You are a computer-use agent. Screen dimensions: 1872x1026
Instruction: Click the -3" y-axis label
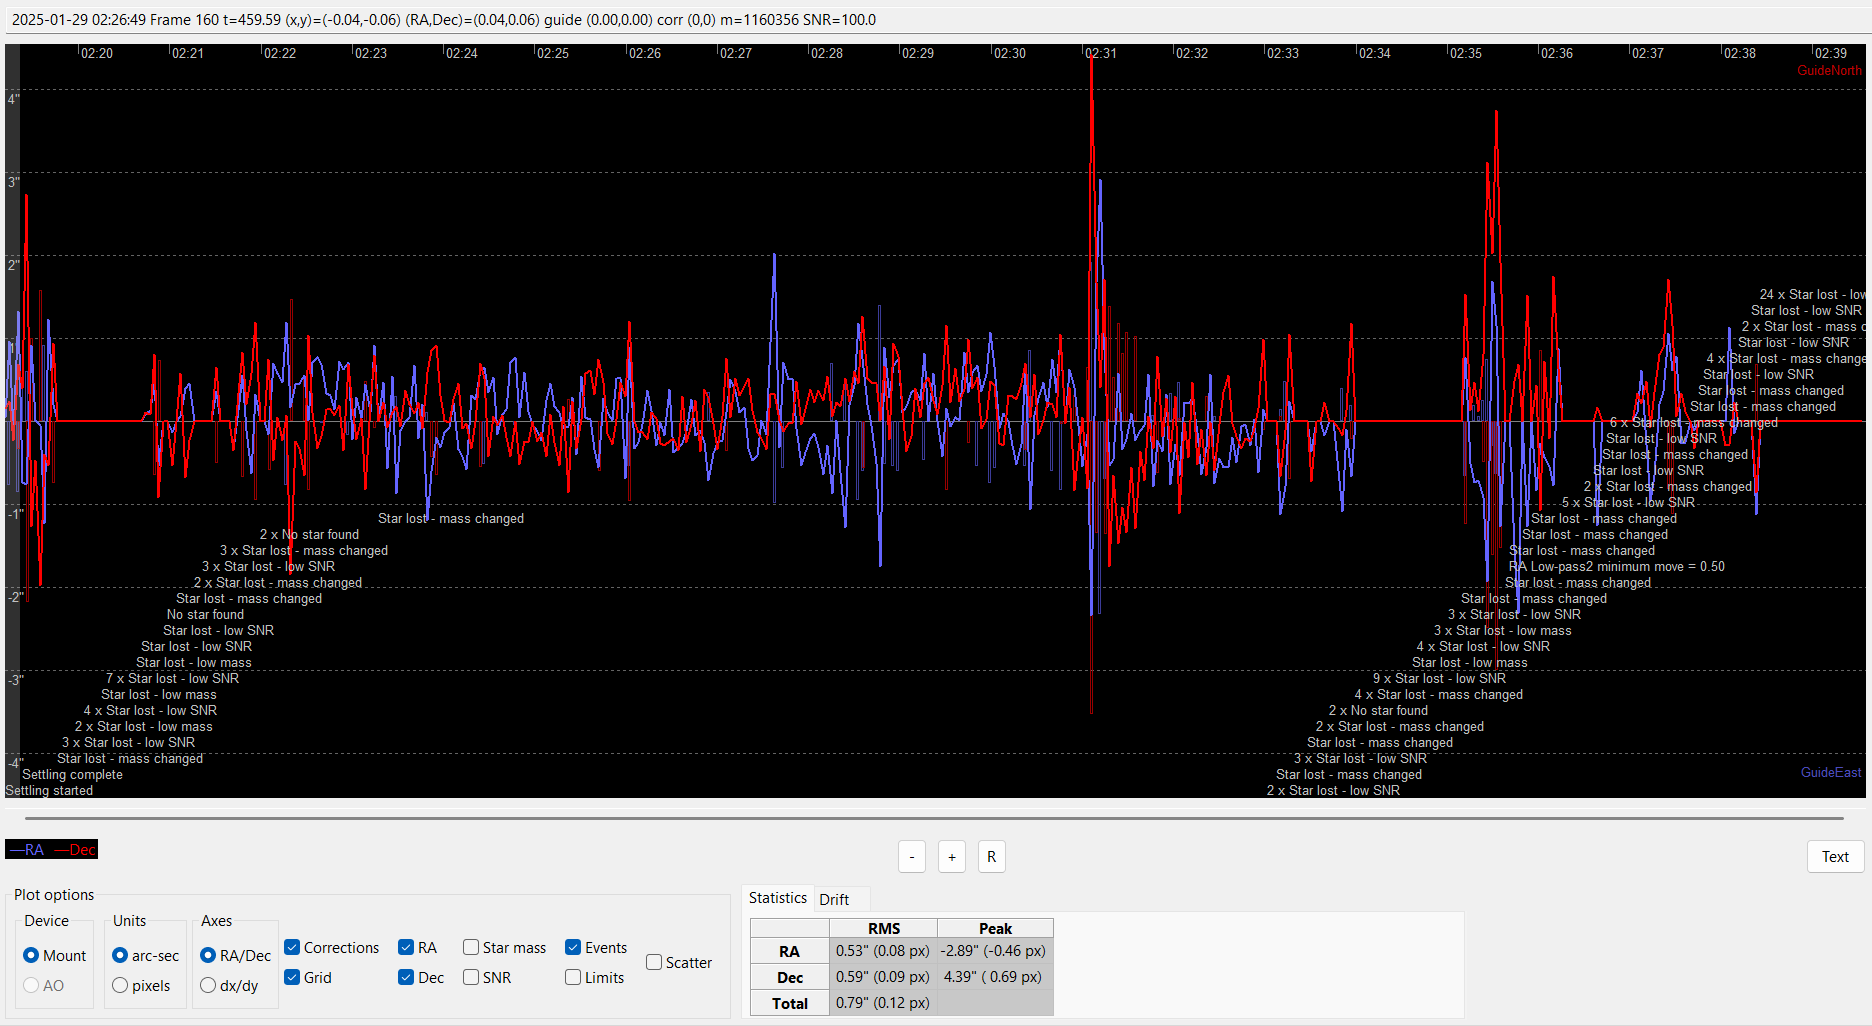pos(15,680)
